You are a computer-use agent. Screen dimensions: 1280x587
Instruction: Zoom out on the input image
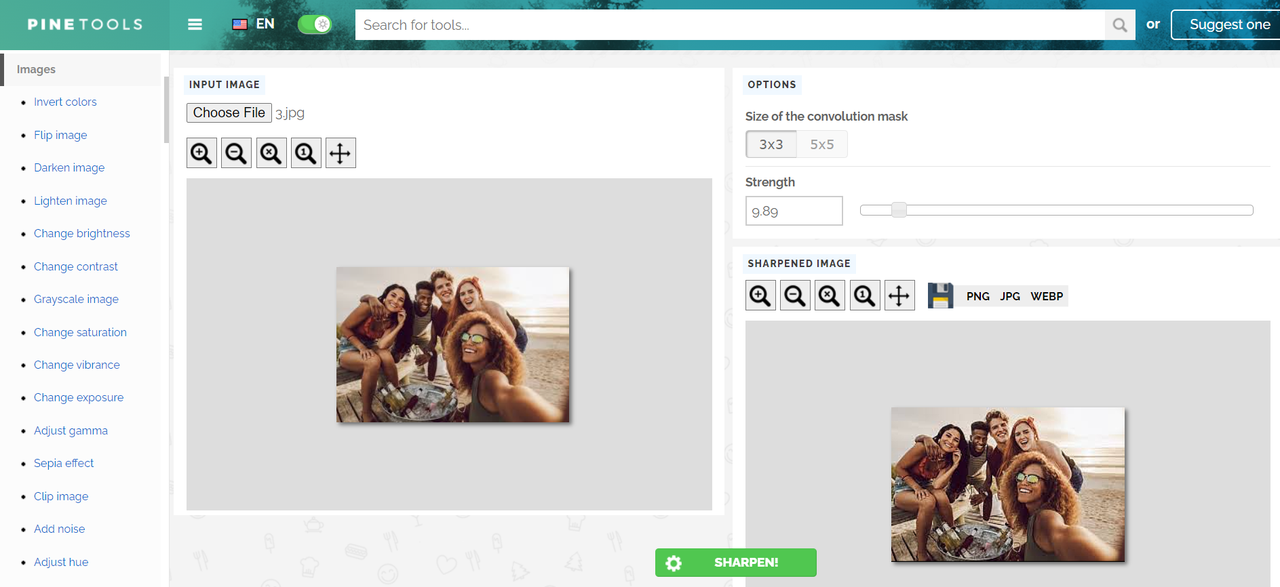[x=236, y=153]
